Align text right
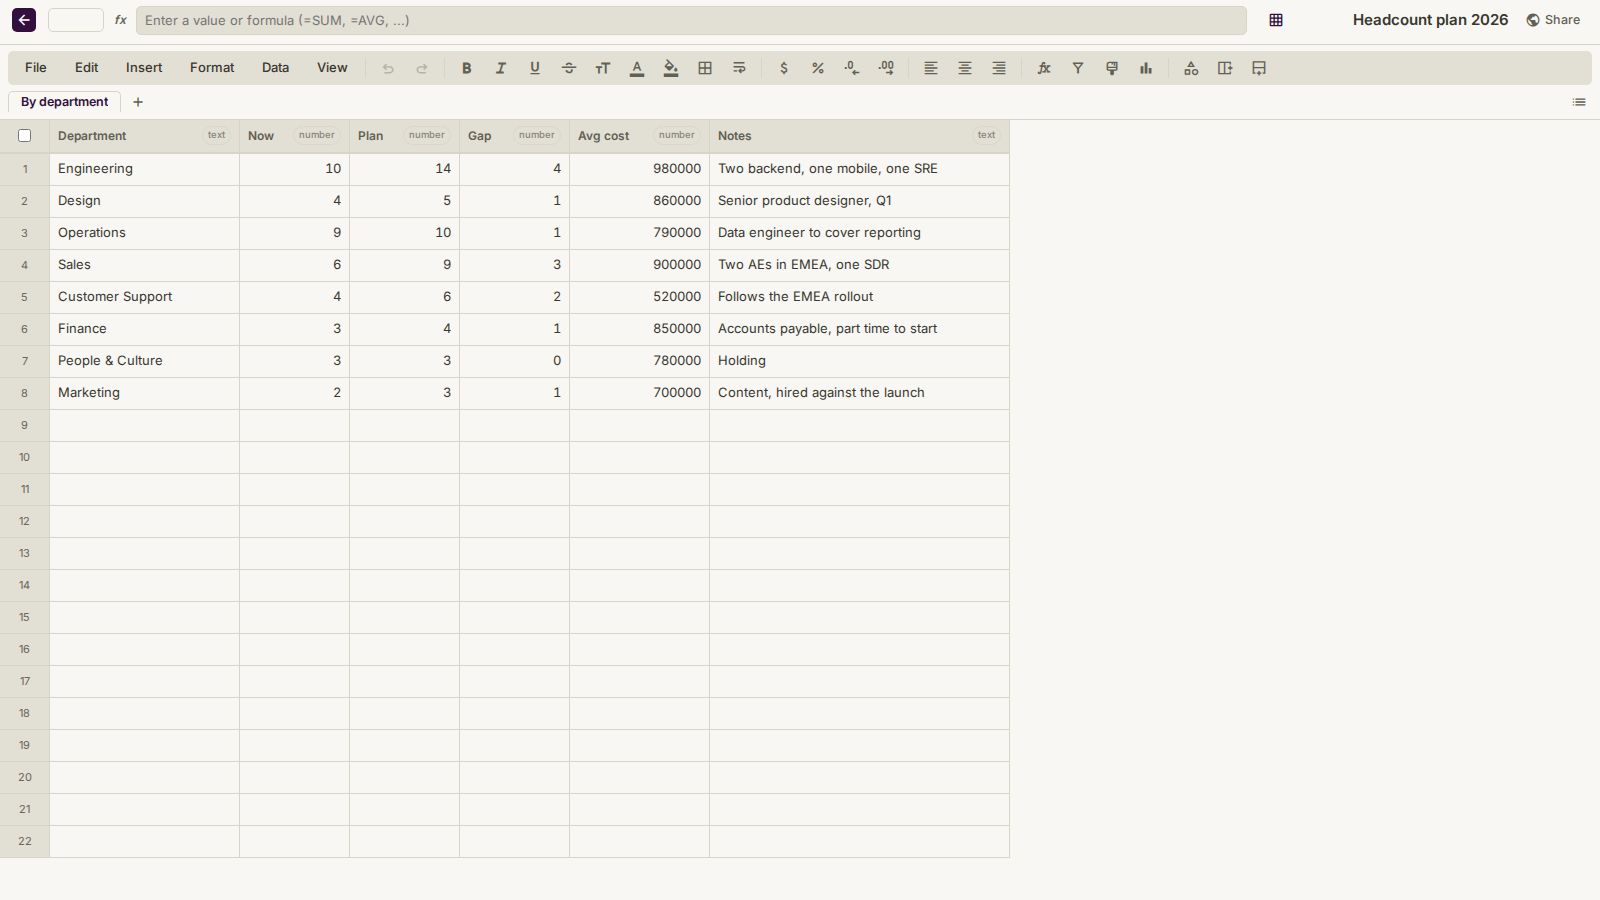 point(998,68)
